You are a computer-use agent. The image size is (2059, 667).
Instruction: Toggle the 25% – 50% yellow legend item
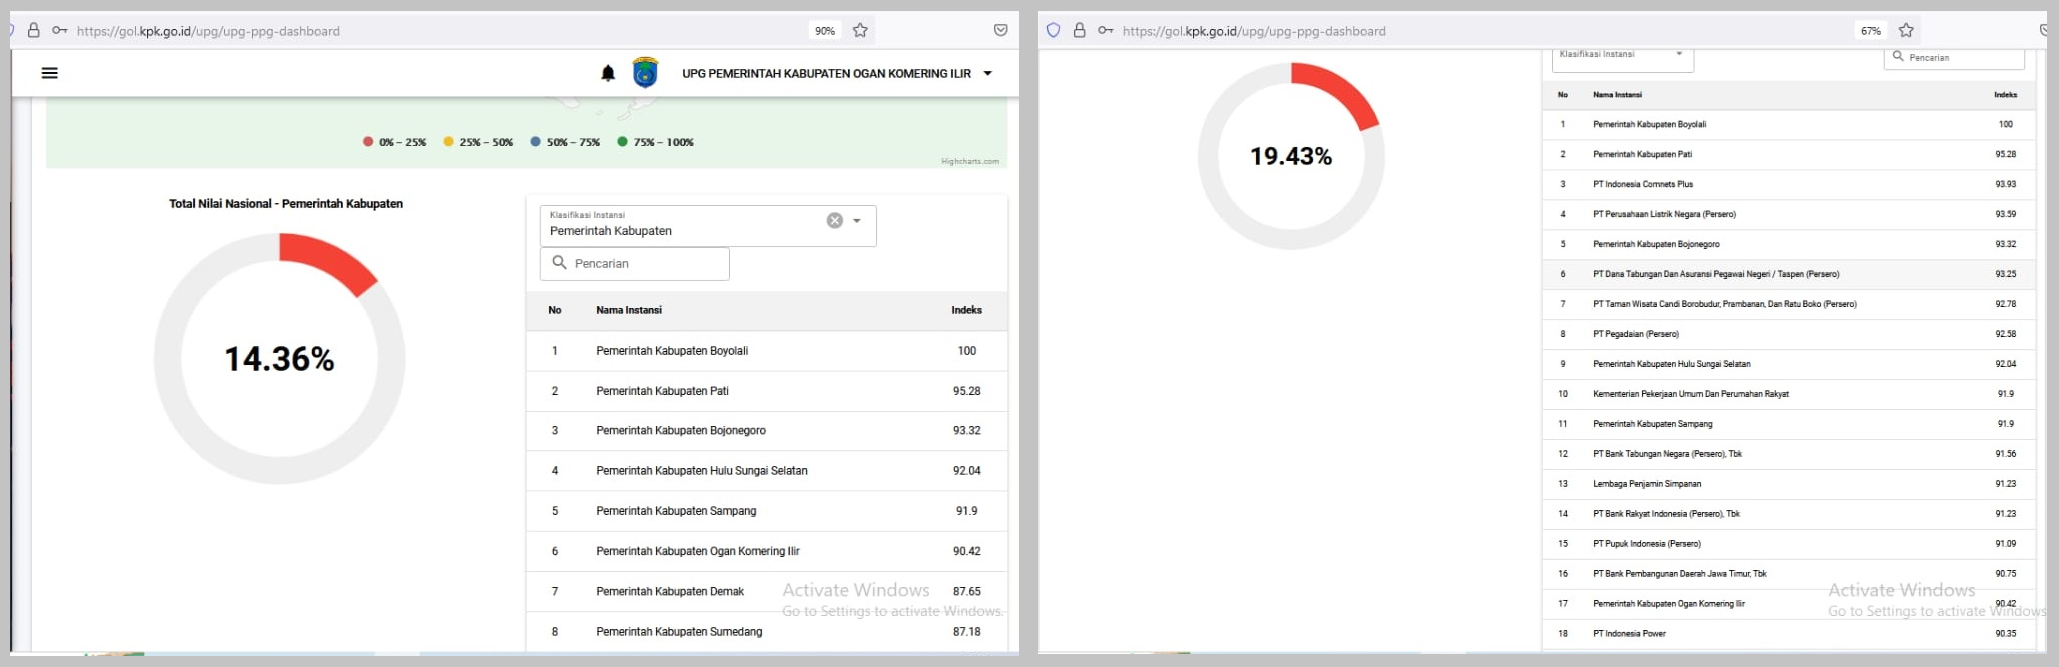pyautogui.click(x=478, y=142)
